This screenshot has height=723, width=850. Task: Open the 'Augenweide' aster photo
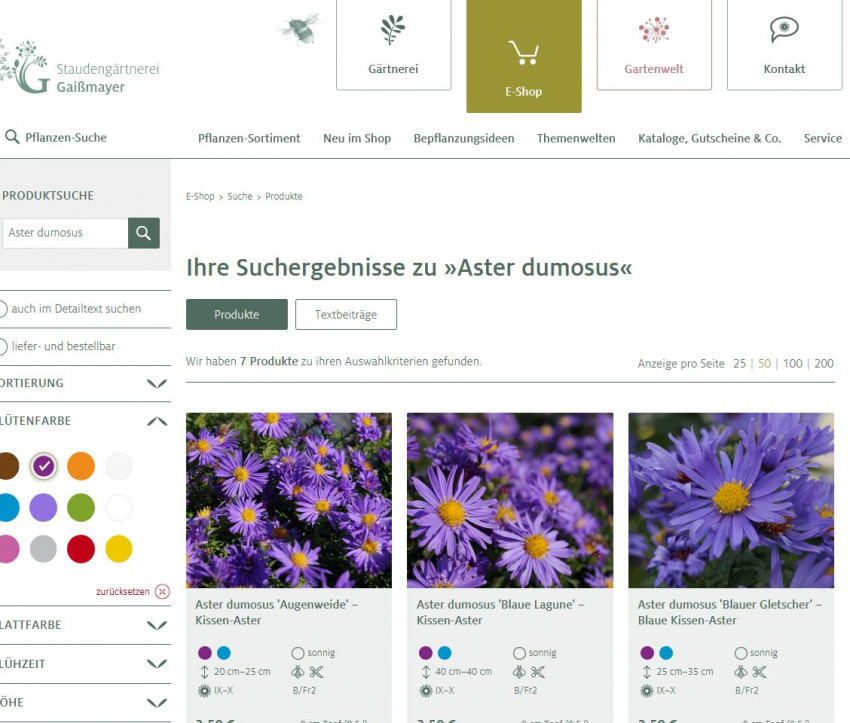click(x=289, y=500)
